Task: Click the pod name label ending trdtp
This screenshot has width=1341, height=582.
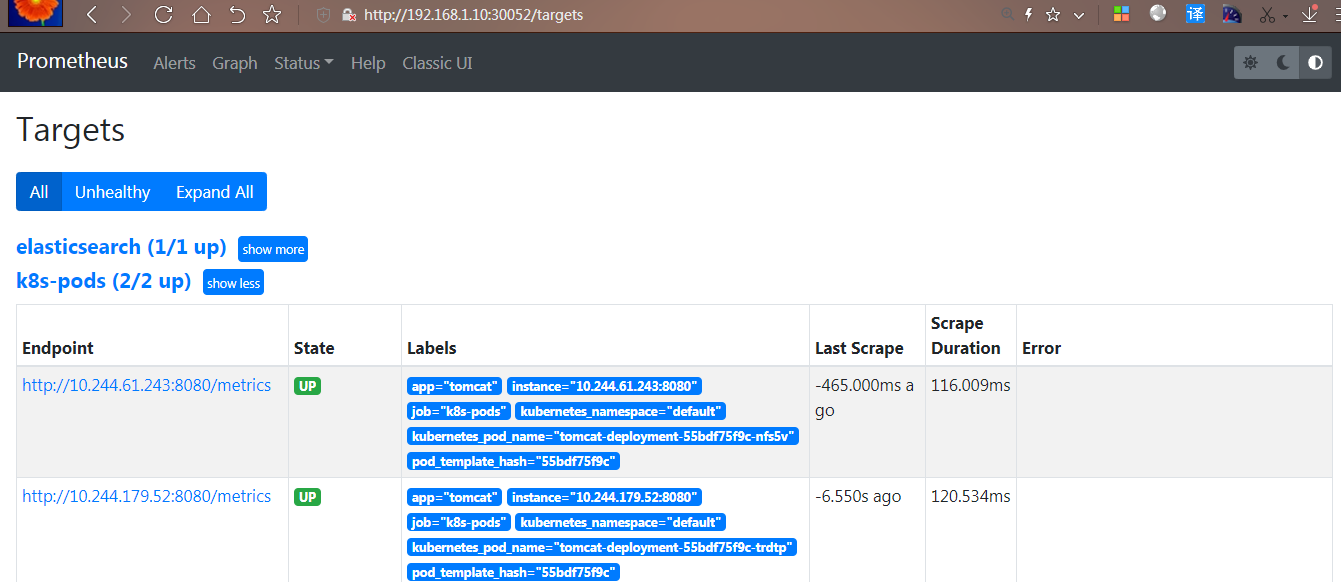Action: pyautogui.click(x=602, y=547)
